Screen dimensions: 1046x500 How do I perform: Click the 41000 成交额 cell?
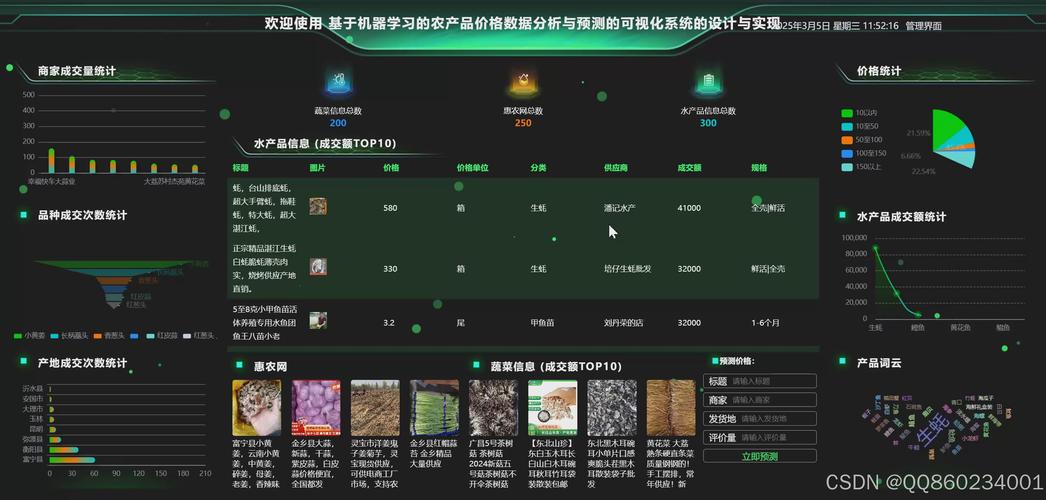[689, 208]
